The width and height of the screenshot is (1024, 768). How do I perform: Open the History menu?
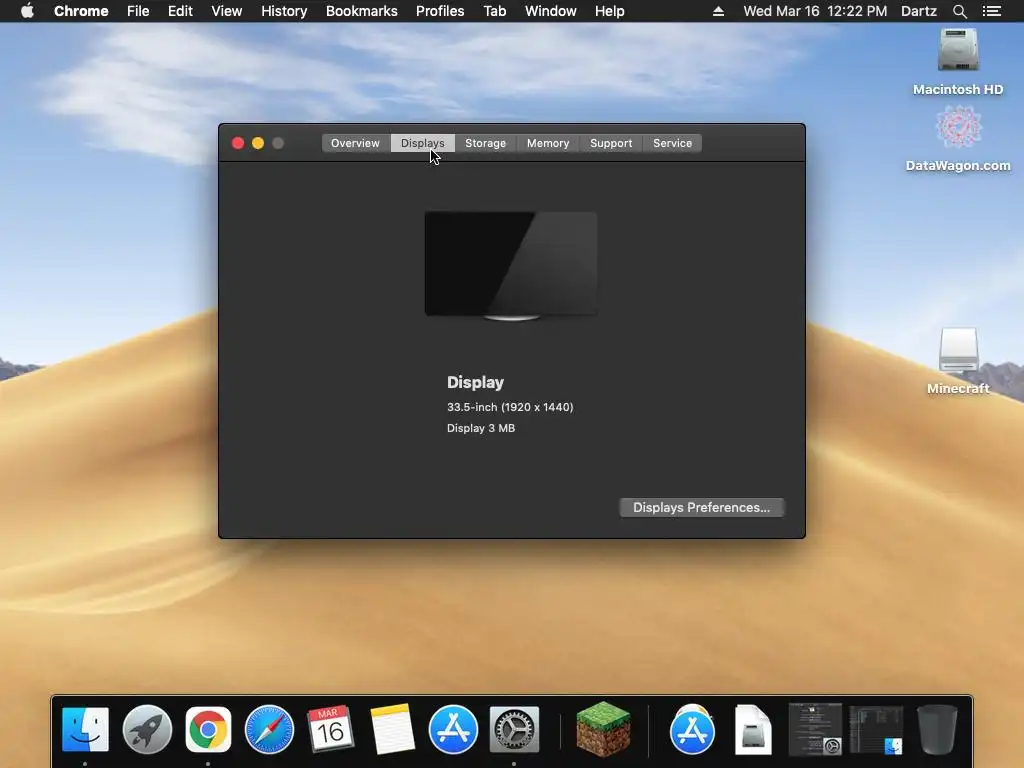284,11
